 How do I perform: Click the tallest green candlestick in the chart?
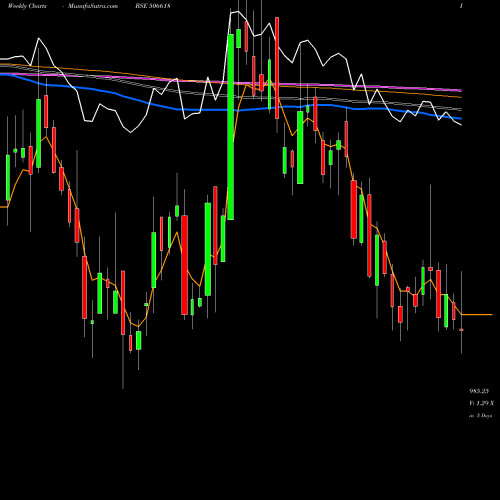click(231, 127)
